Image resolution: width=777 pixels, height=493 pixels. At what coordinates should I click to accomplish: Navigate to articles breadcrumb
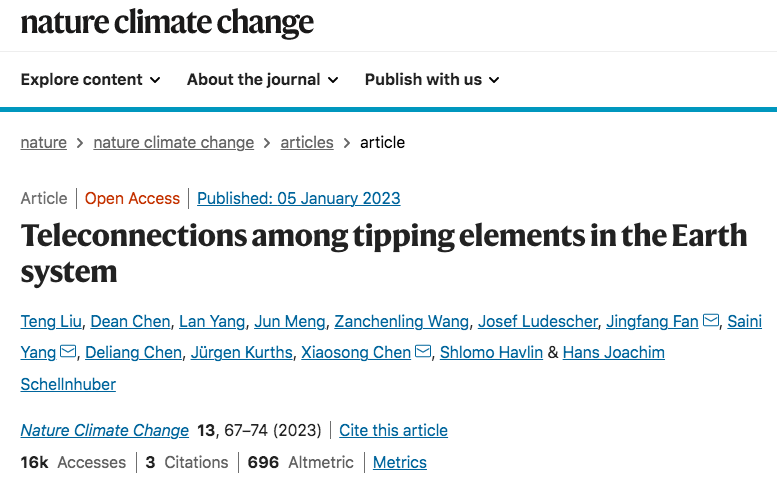click(x=307, y=142)
